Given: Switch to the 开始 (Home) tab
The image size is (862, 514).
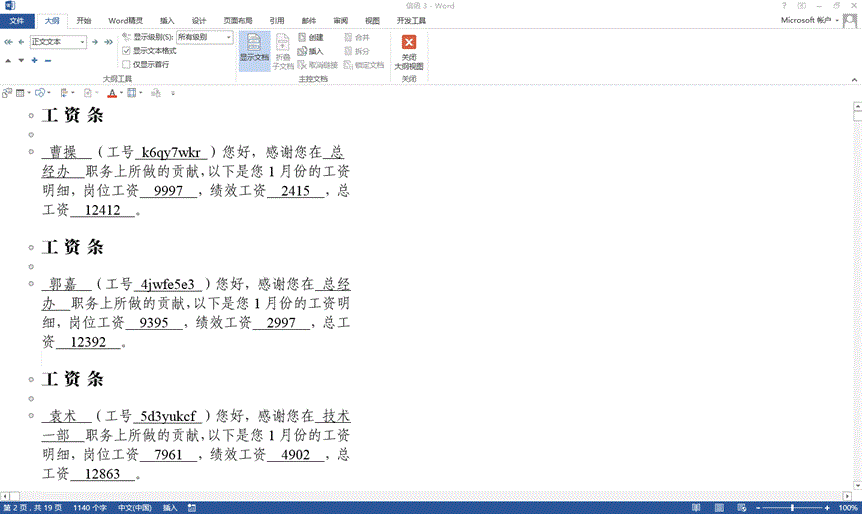Looking at the screenshot, I should pos(84,20).
